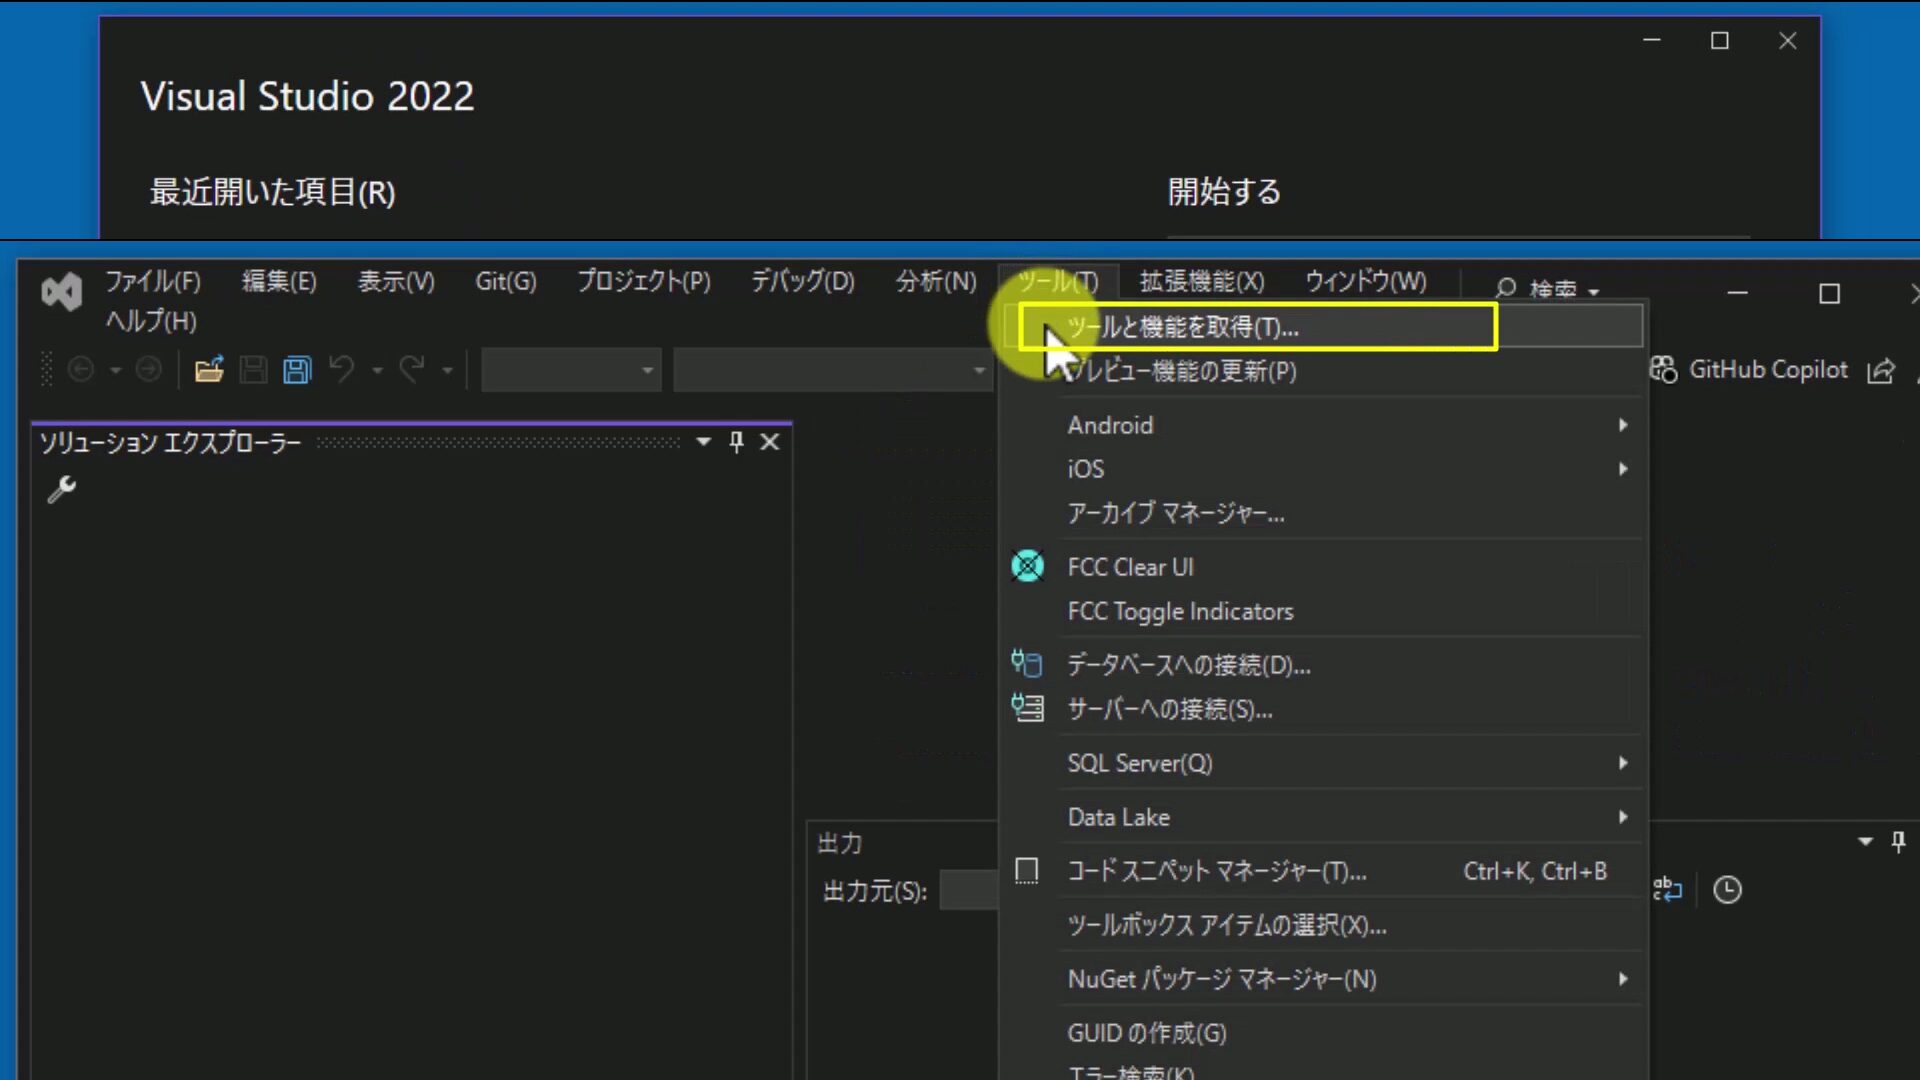Click the server connection icon
Image resolution: width=1920 pixels, height=1080 pixels.
tap(1027, 708)
